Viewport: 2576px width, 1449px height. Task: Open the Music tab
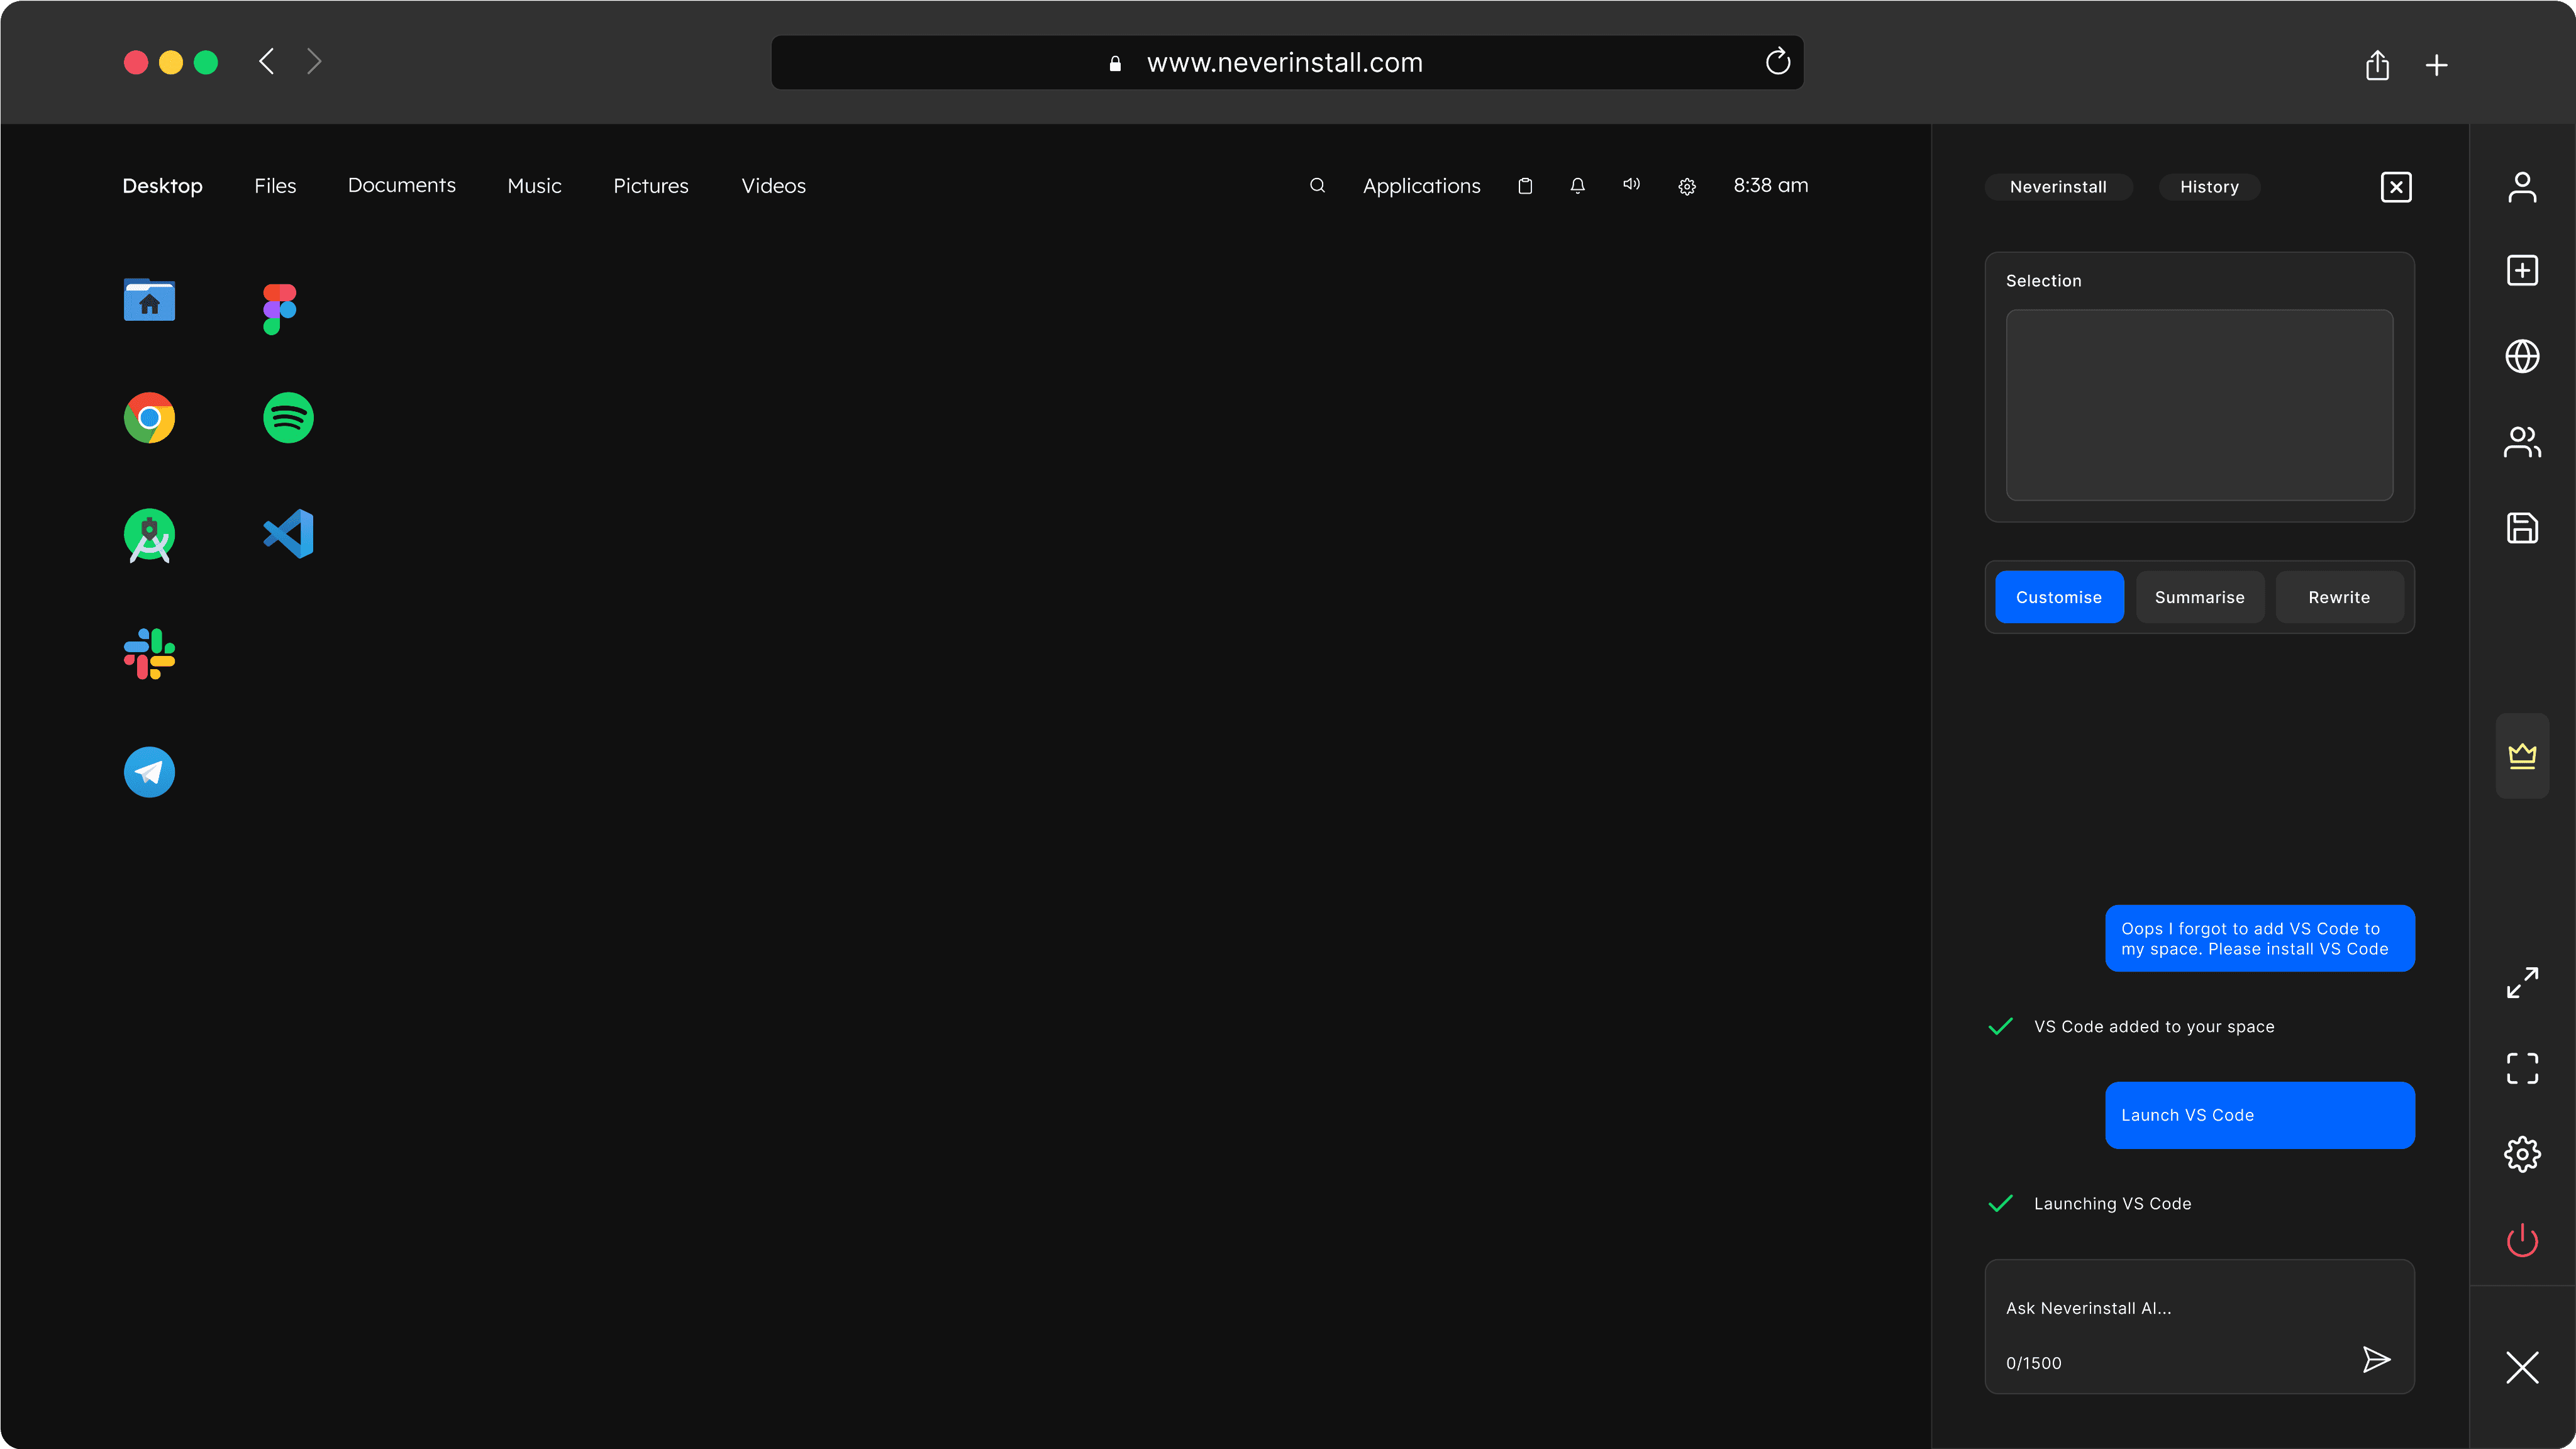point(534,186)
